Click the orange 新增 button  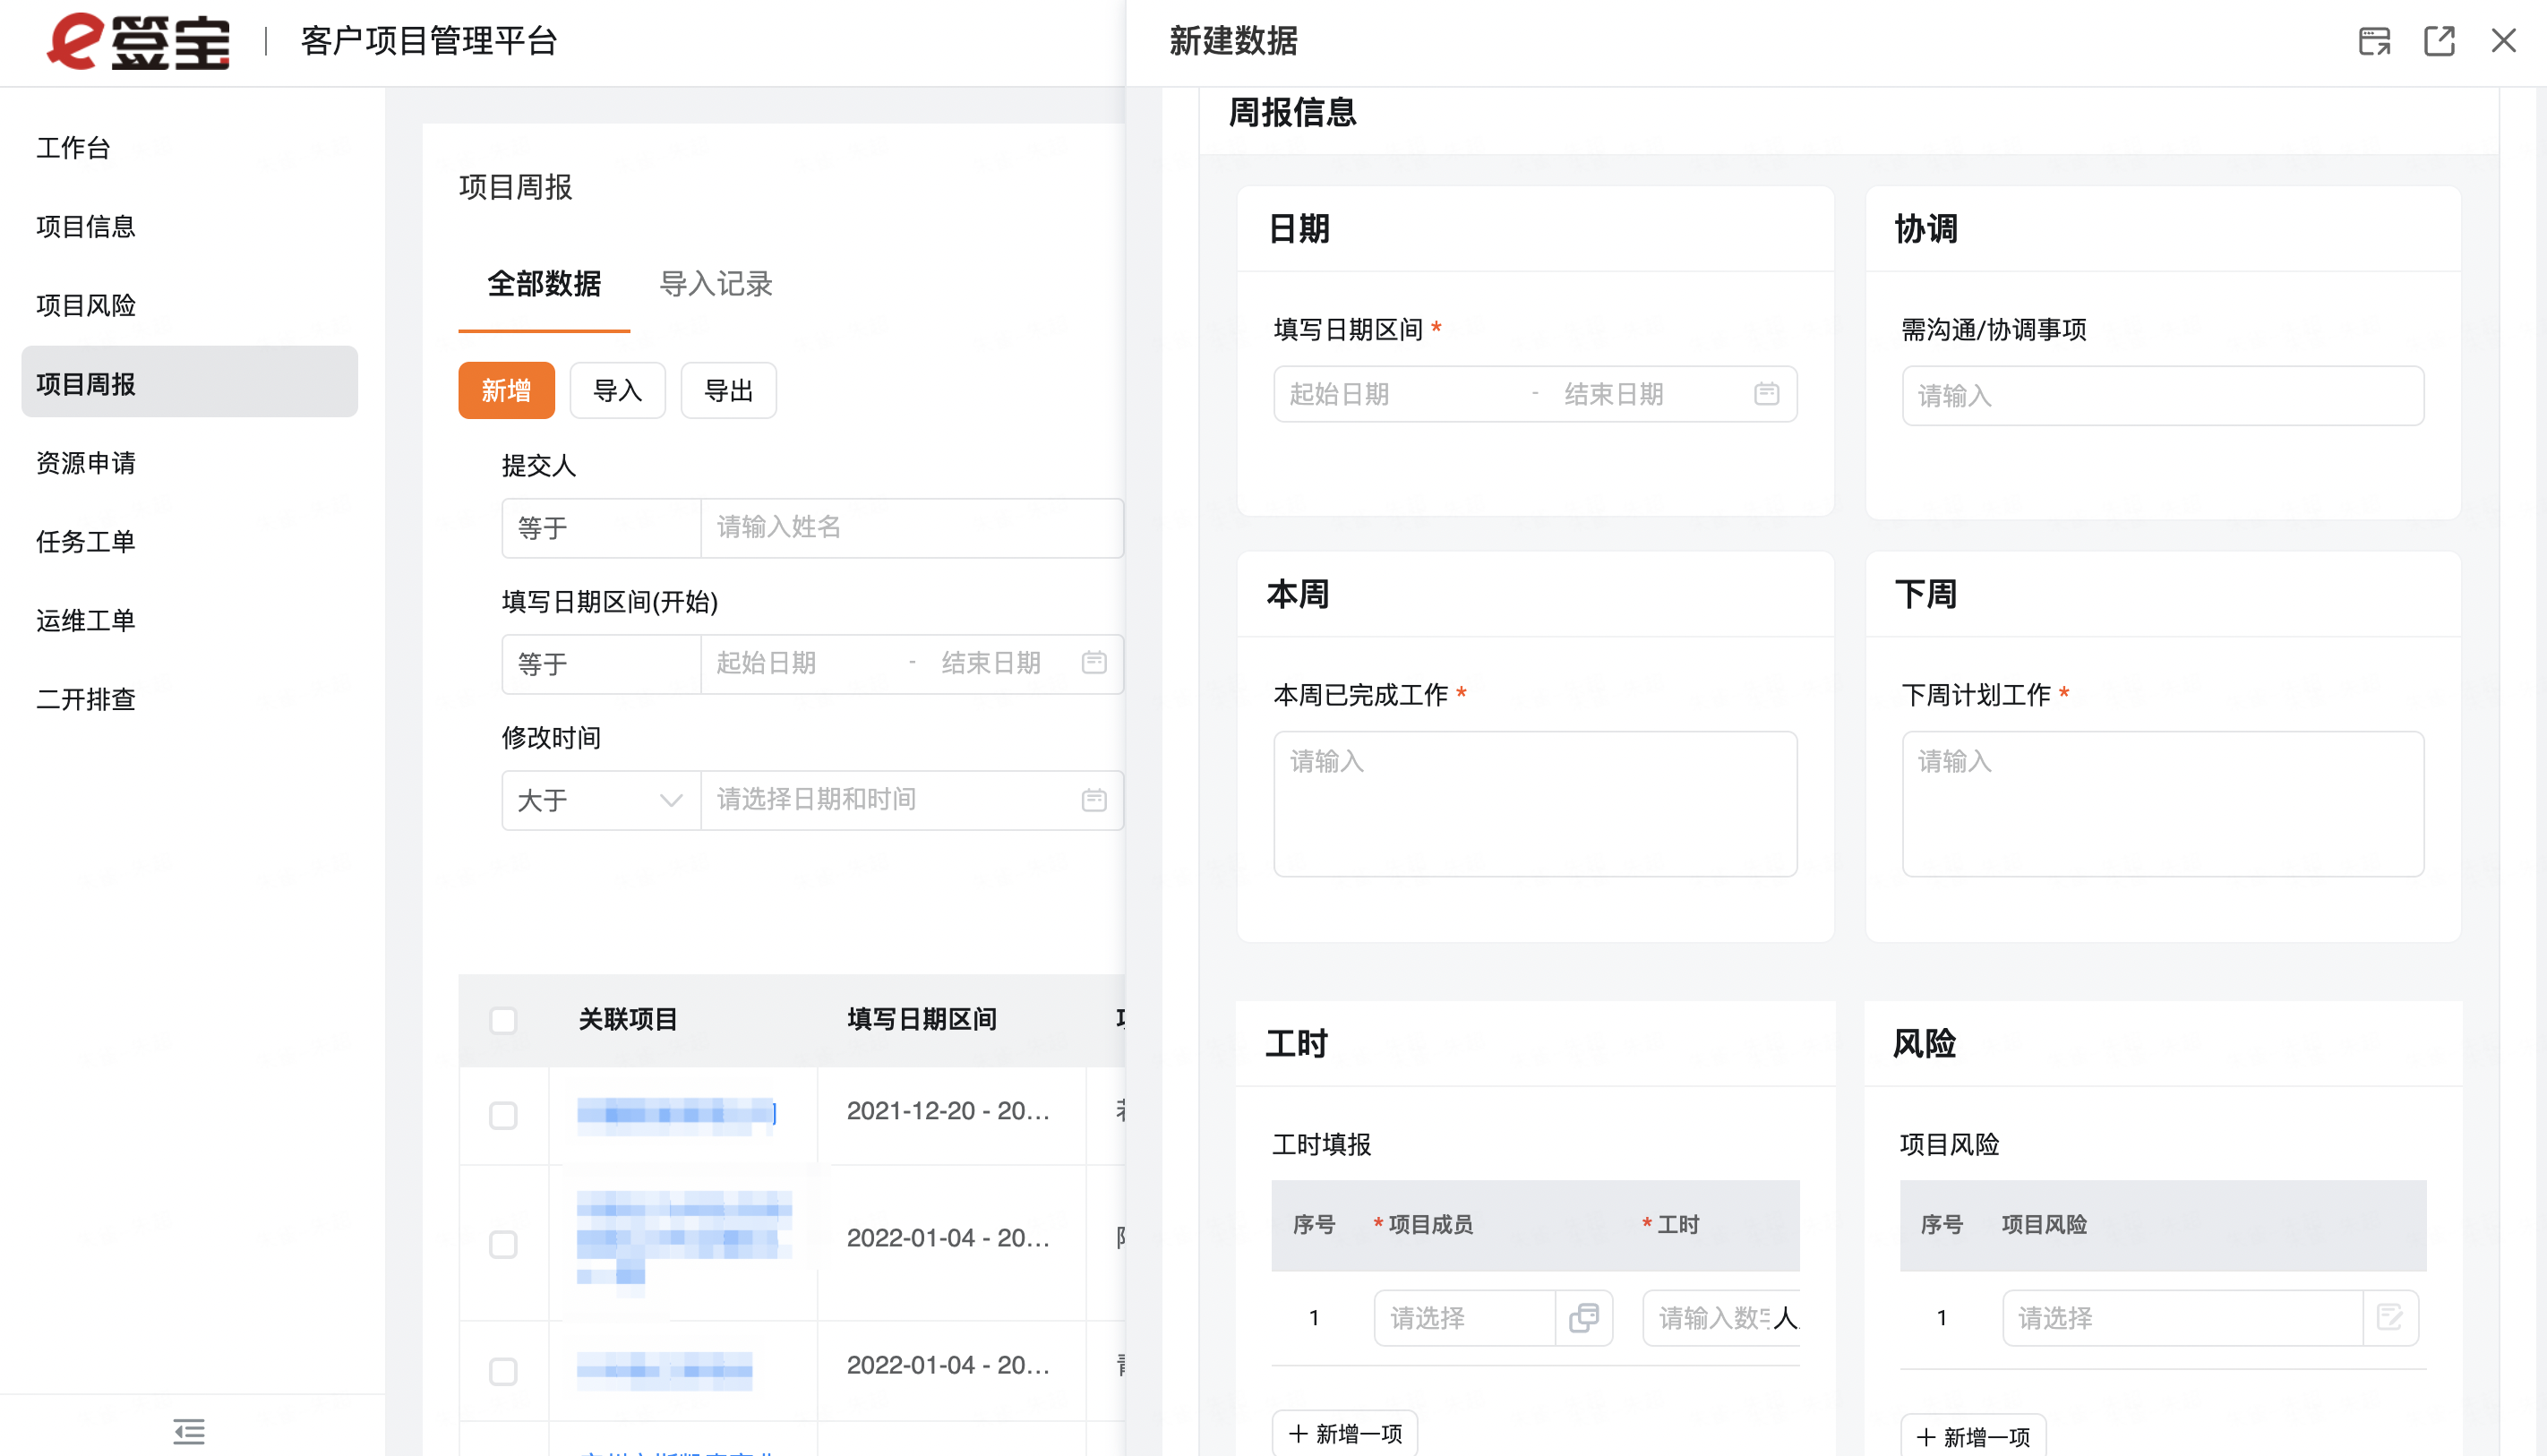507,391
